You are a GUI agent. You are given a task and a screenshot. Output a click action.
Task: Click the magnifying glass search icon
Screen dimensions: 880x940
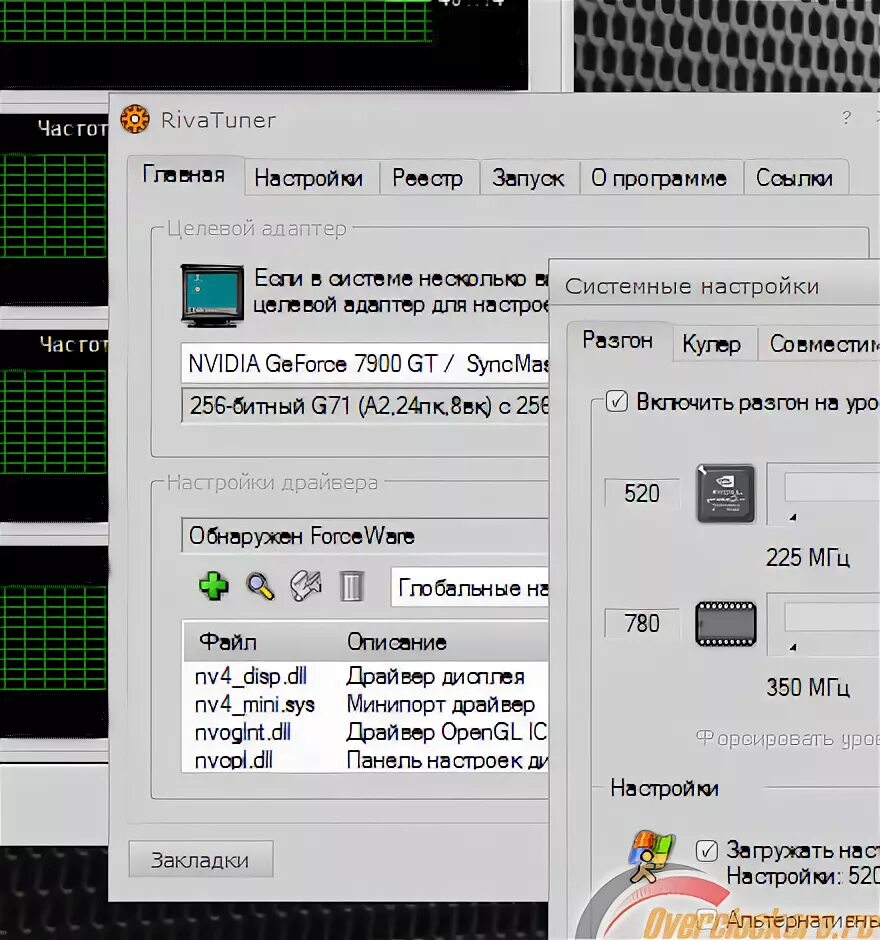pyautogui.click(x=260, y=586)
